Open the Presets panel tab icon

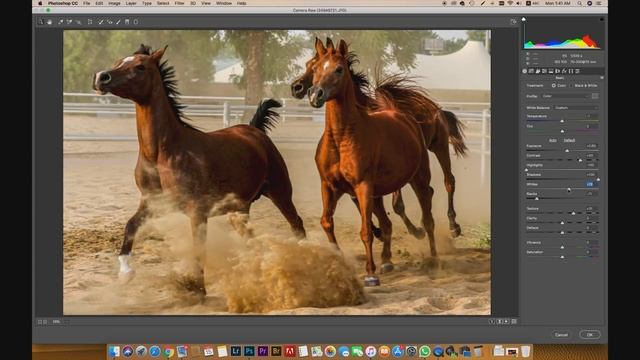(577, 71)
